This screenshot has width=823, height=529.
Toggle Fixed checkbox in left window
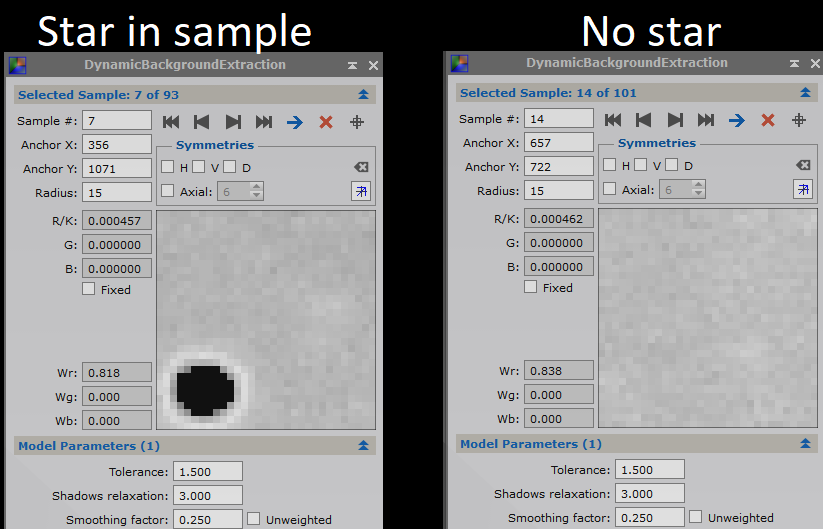point(89,289)
